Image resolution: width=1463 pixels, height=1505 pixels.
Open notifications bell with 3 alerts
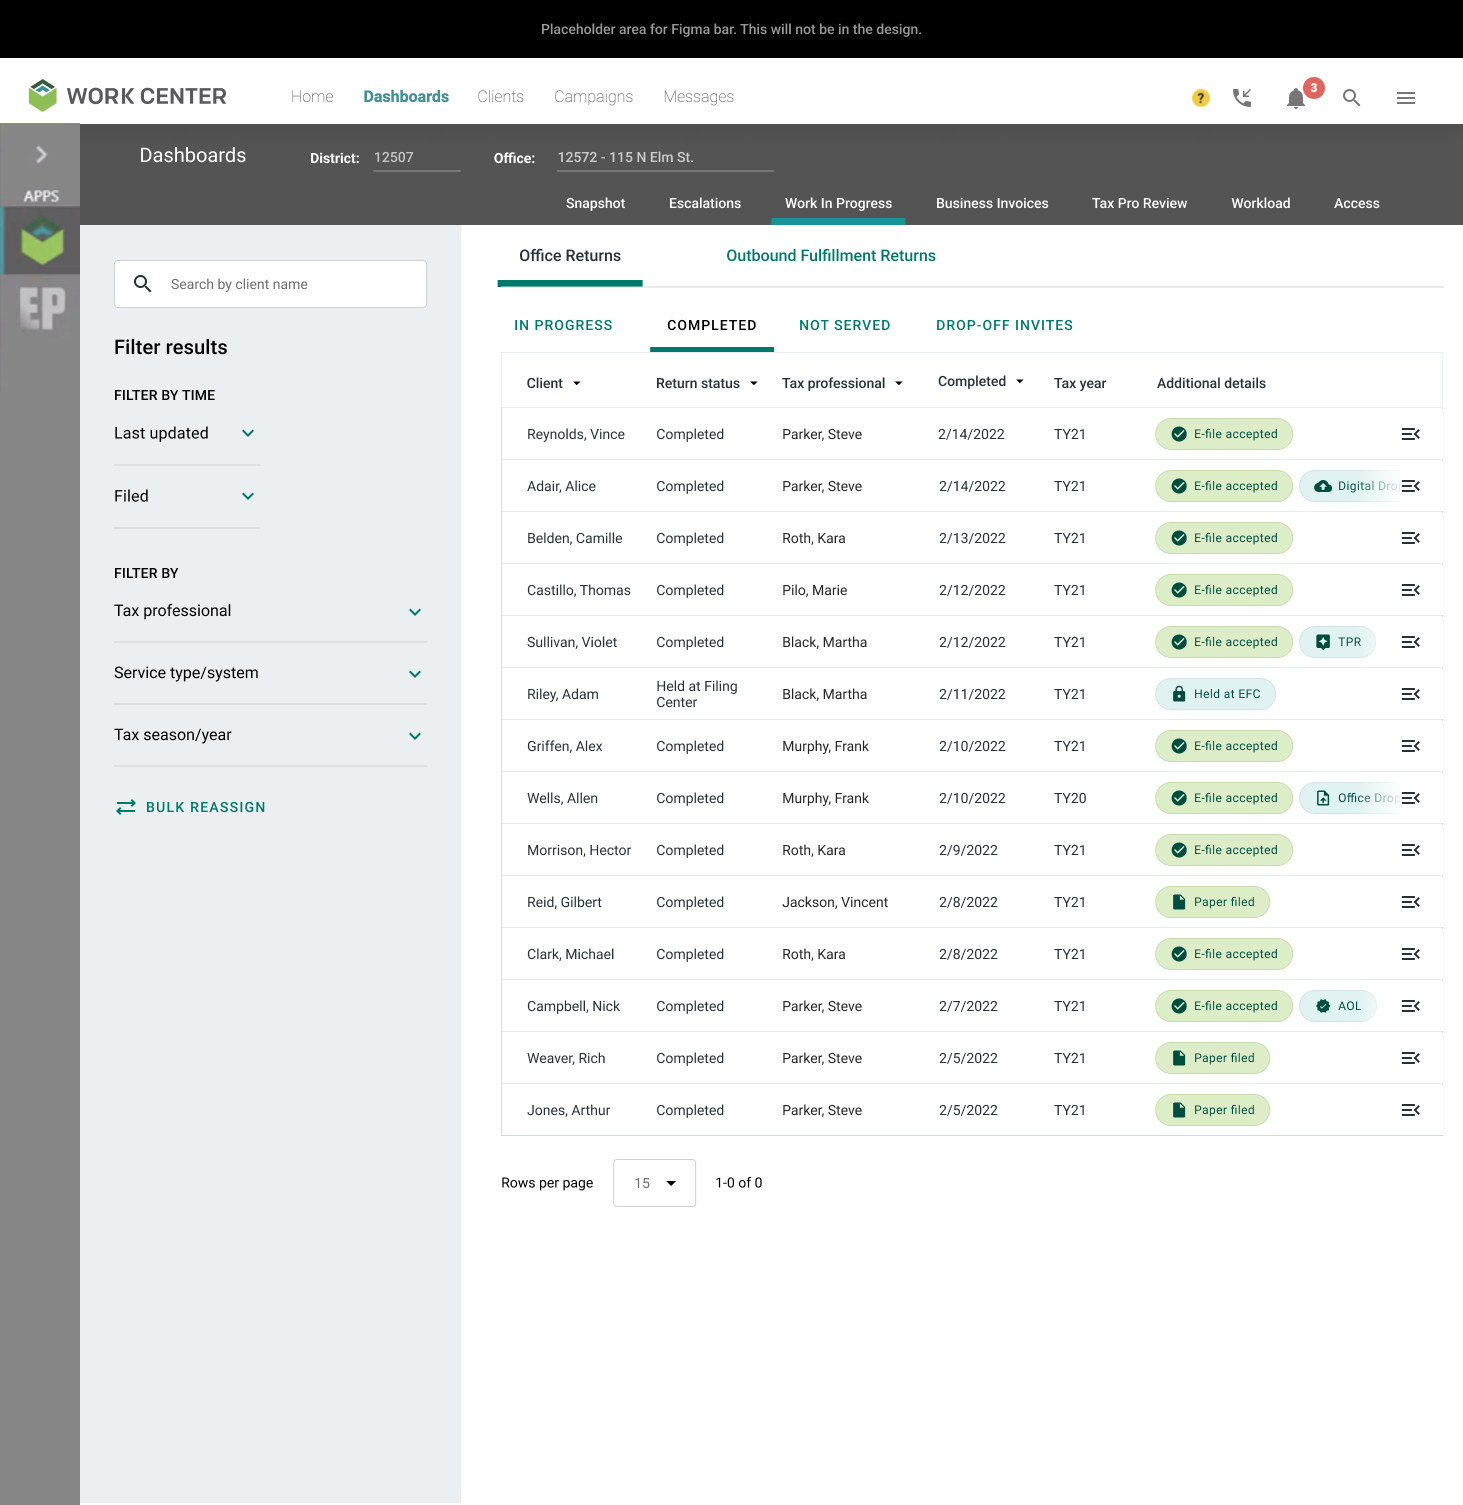(1296, 98)
